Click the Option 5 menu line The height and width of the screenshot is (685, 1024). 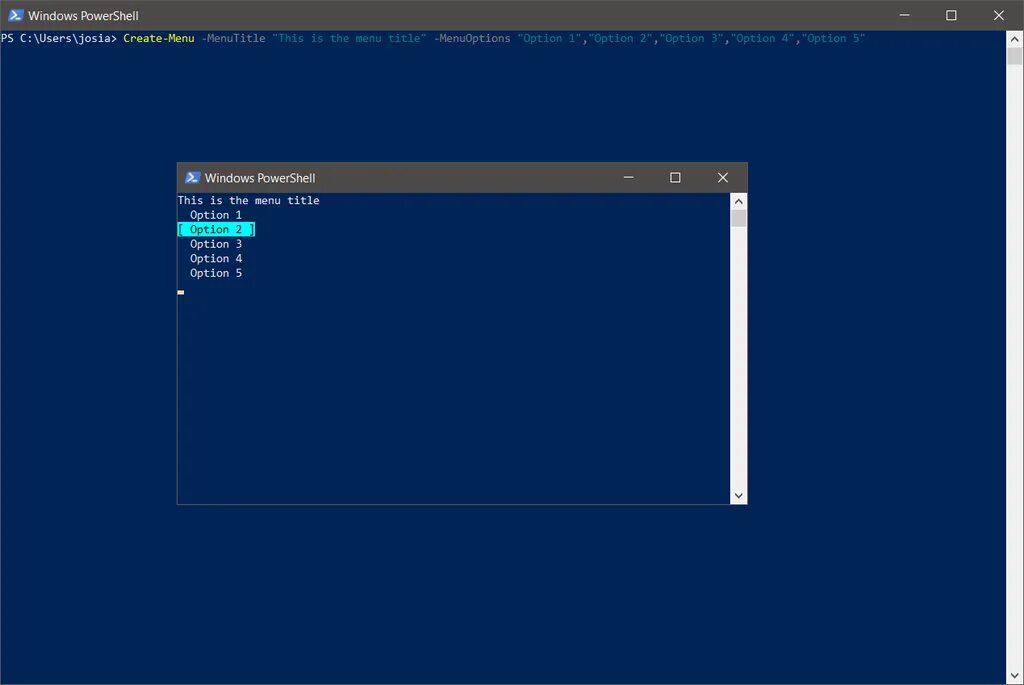click(x=216, y=273)
